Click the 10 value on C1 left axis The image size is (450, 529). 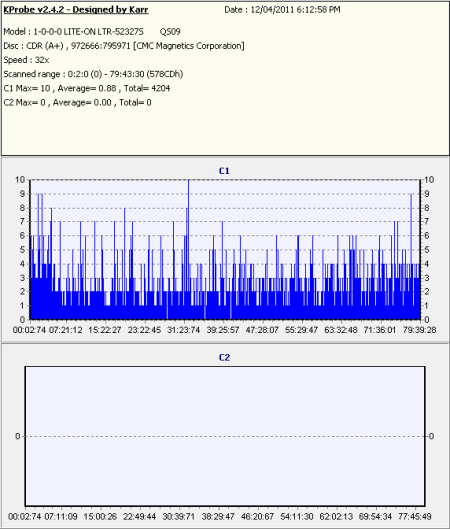(x=20, y=180)
